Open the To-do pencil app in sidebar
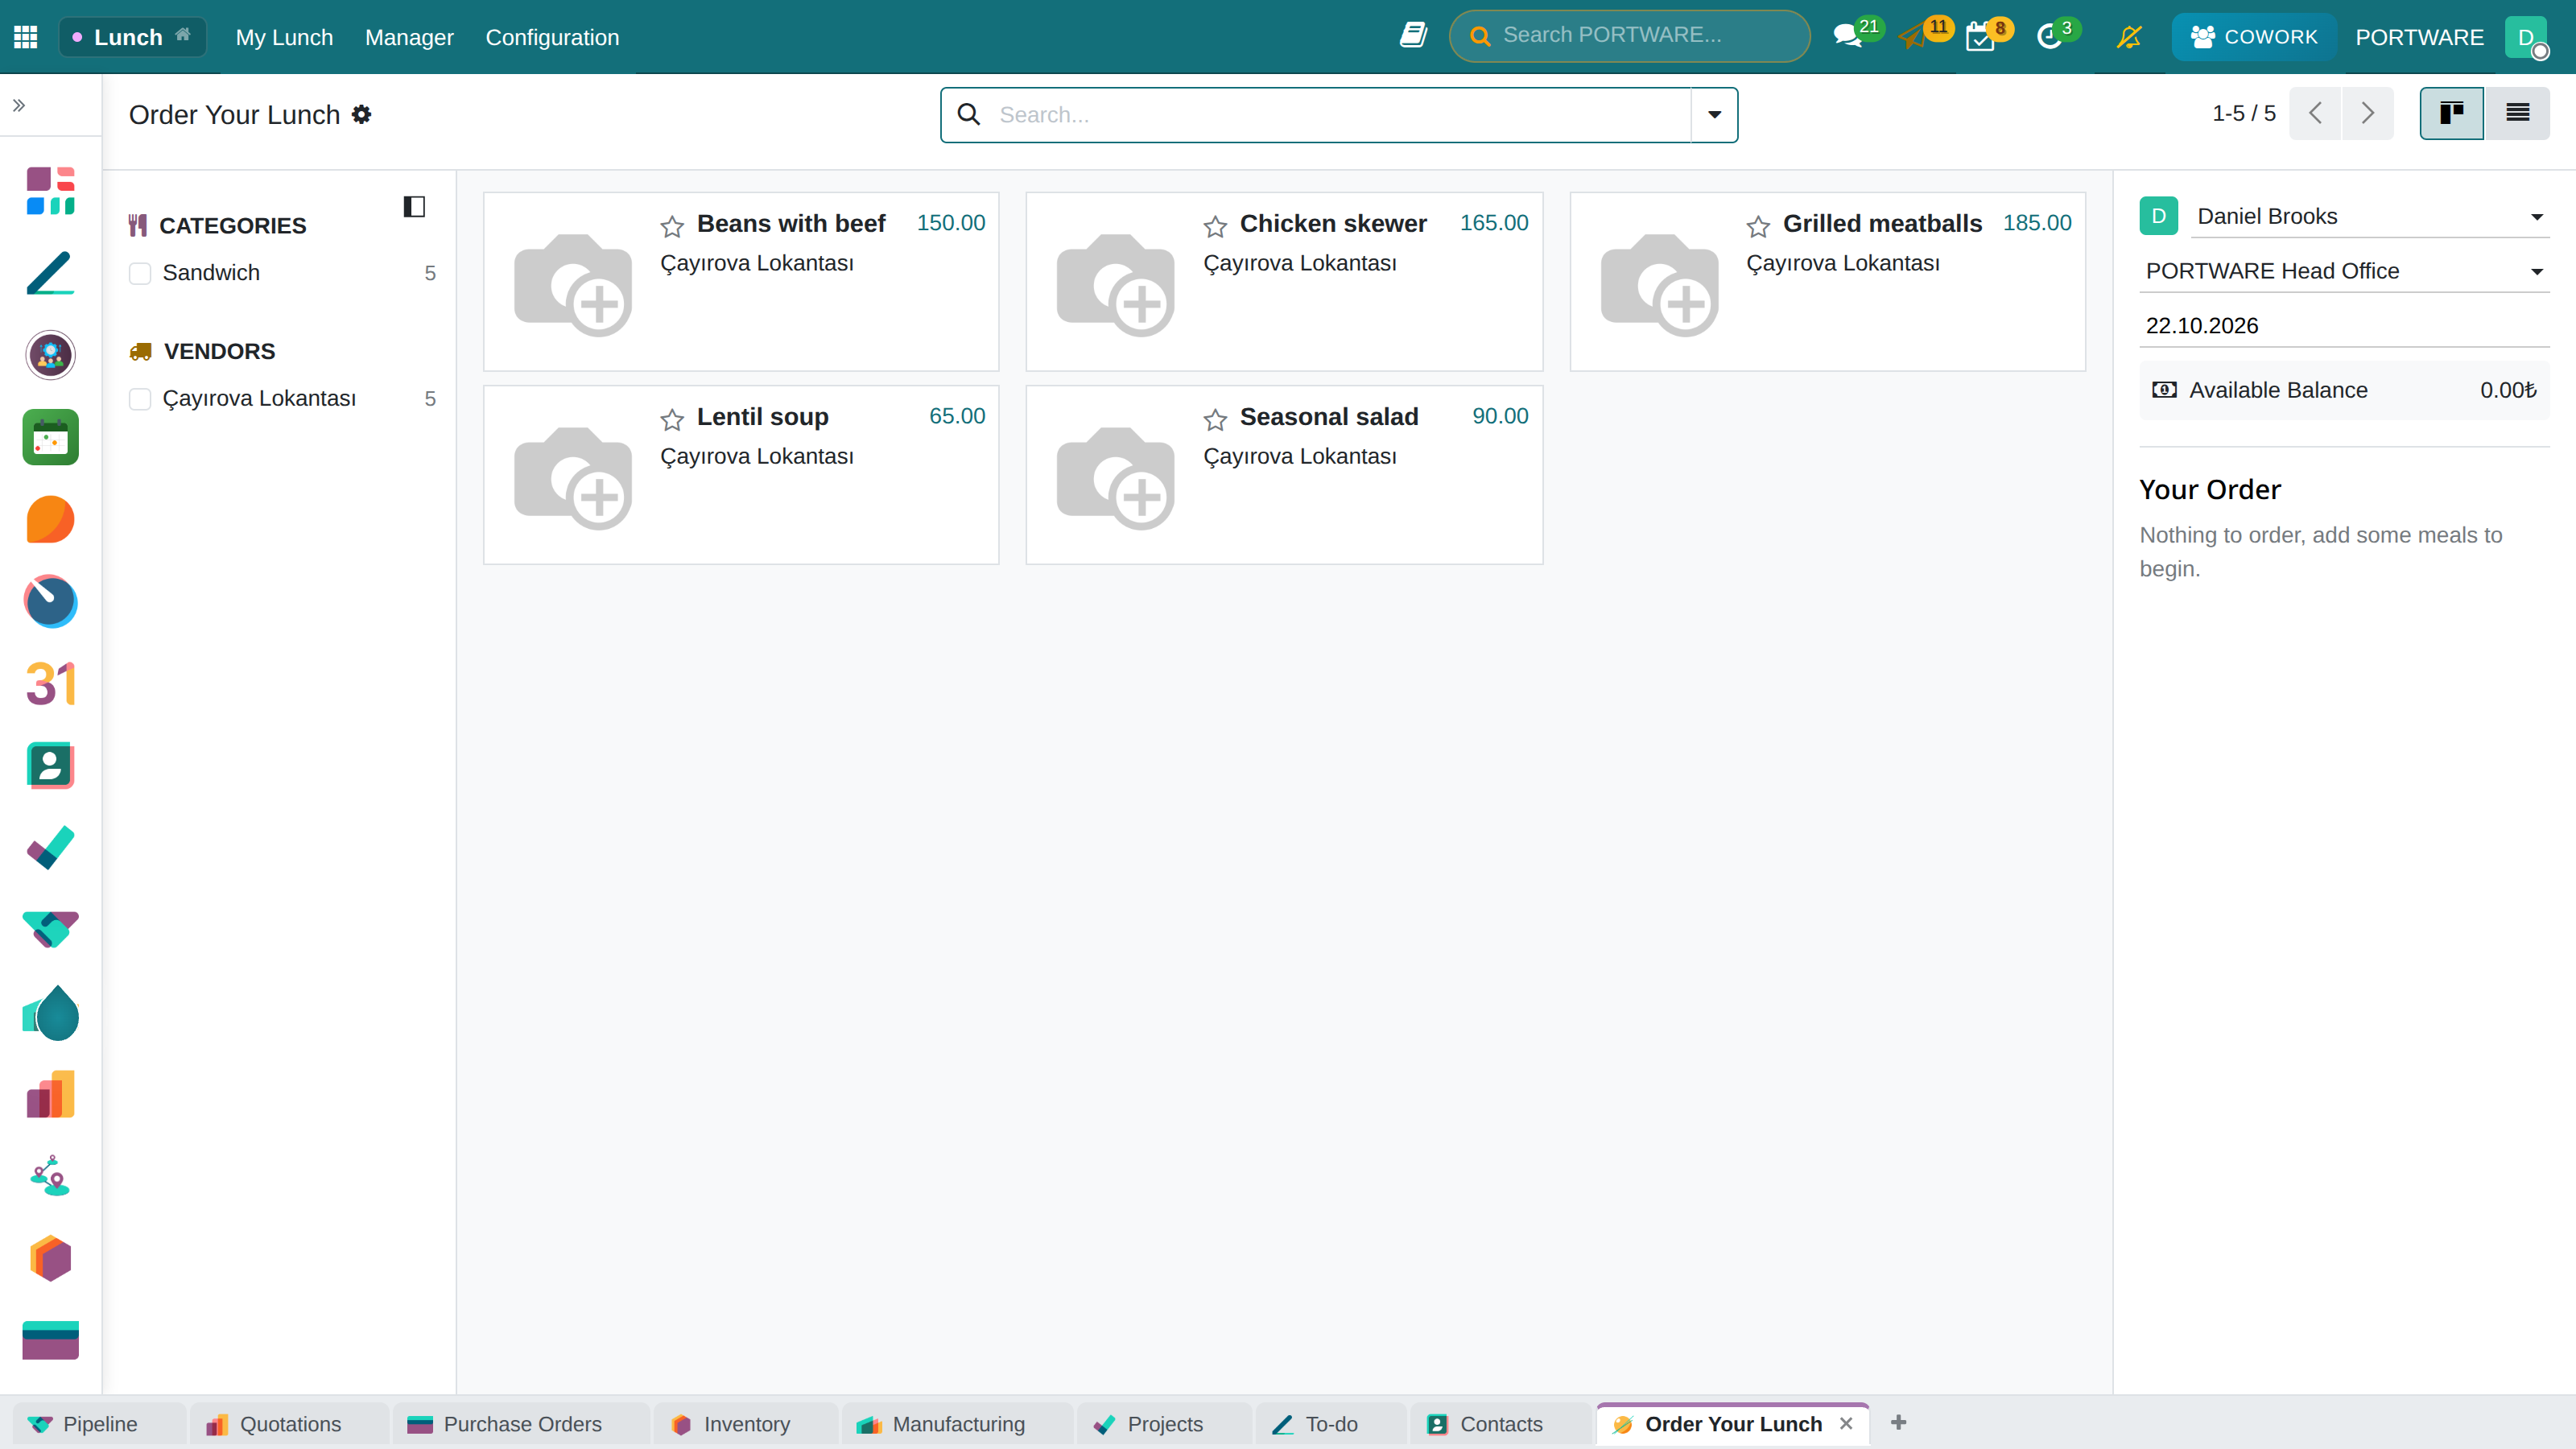Screen dimensions: 2576x1449 50,273
